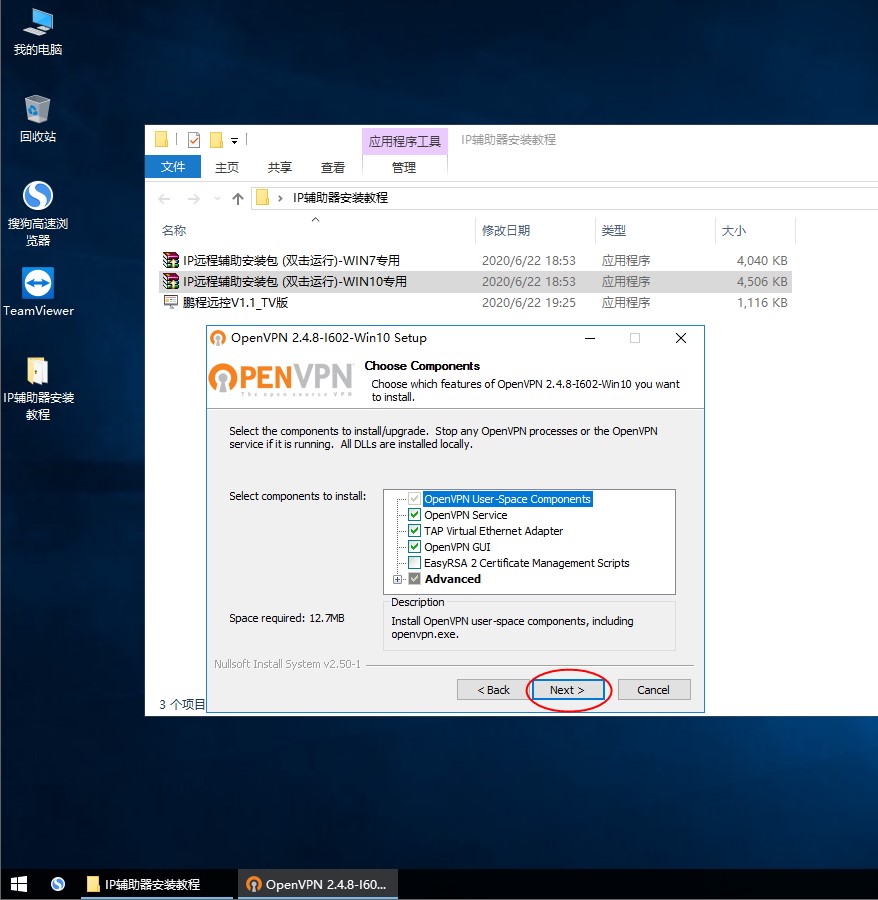Launch TeamViewer desktop shortcut

coord(38,292)
